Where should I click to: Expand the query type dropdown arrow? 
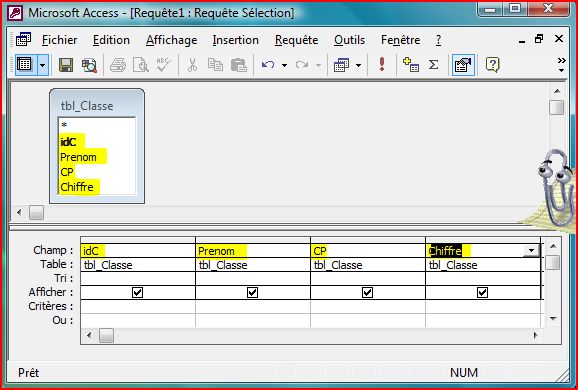coord(358,65)
